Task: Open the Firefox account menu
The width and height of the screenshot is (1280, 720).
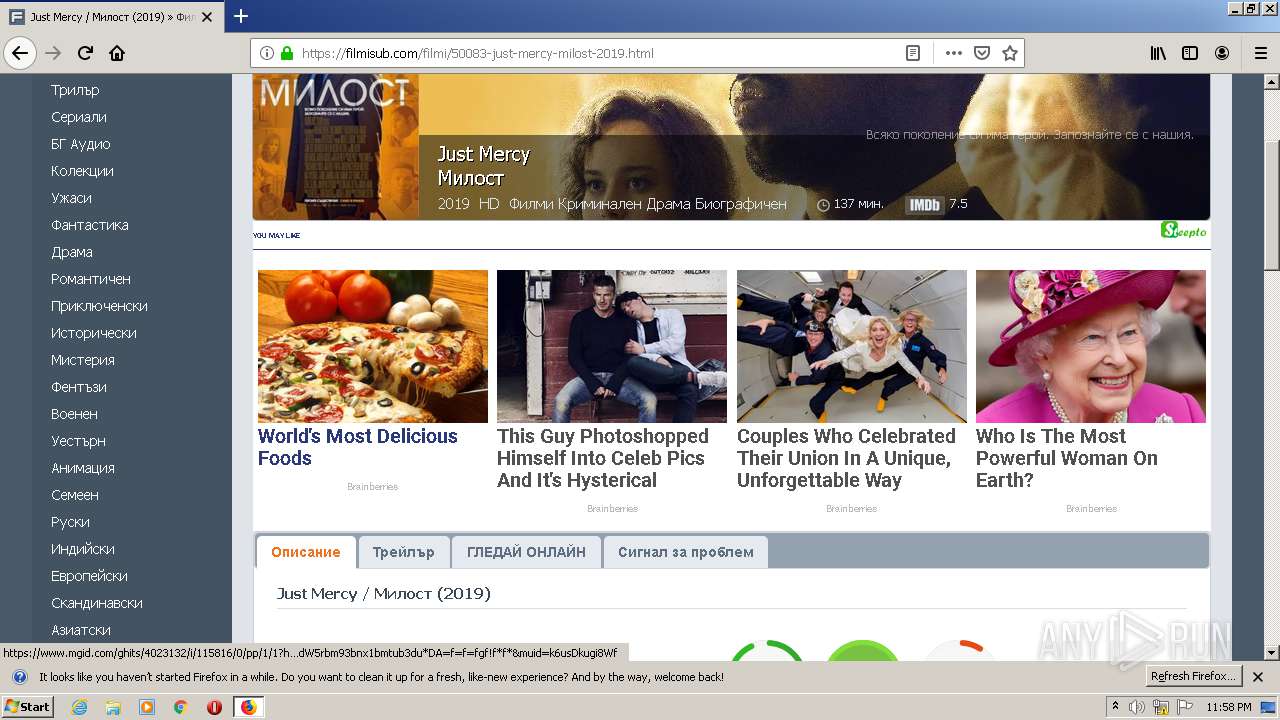Action: (1222, 53)
